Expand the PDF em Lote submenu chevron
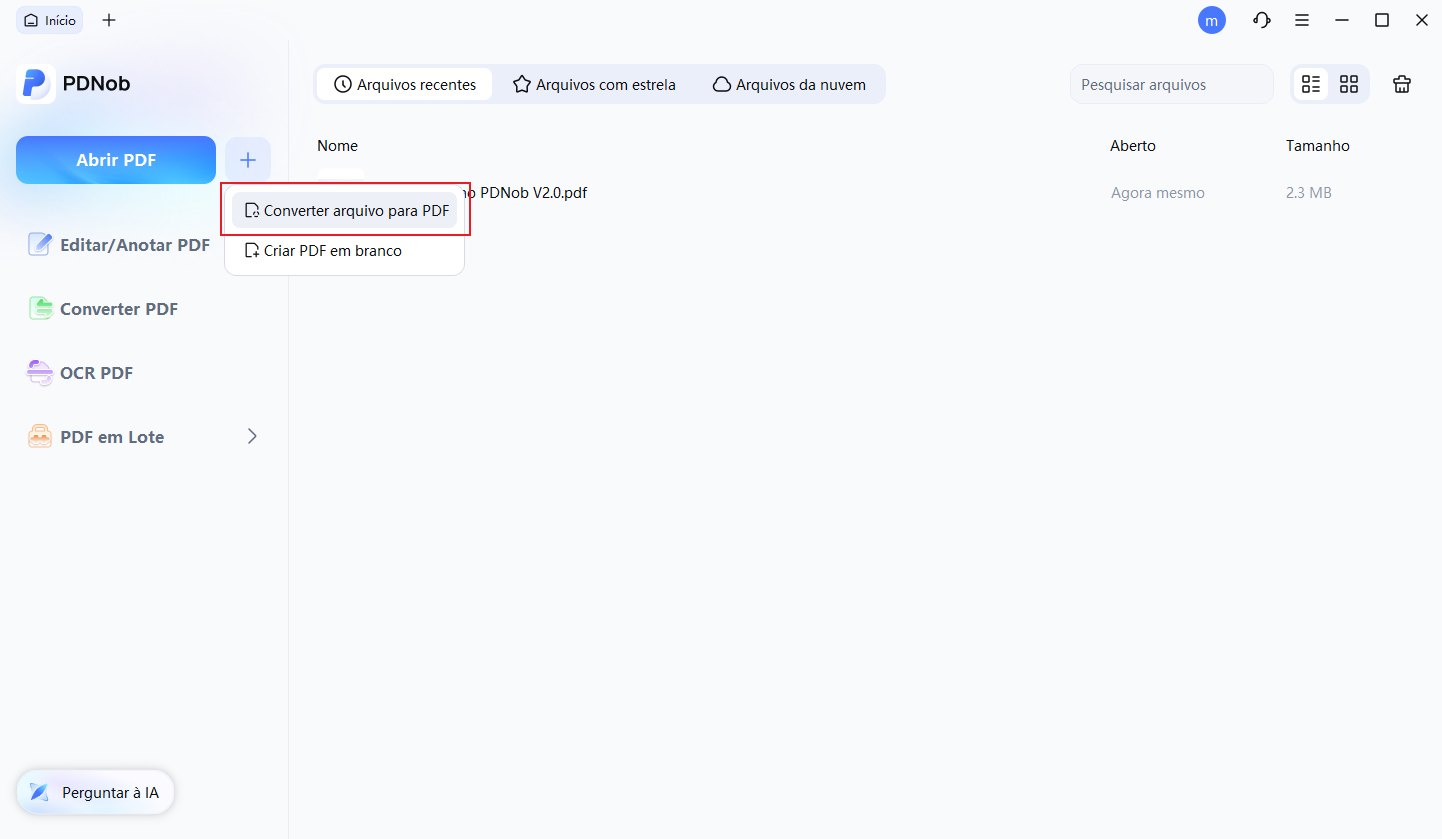Screen dimensions: 1442x839 pyautogui.click(x=252, y=436)
